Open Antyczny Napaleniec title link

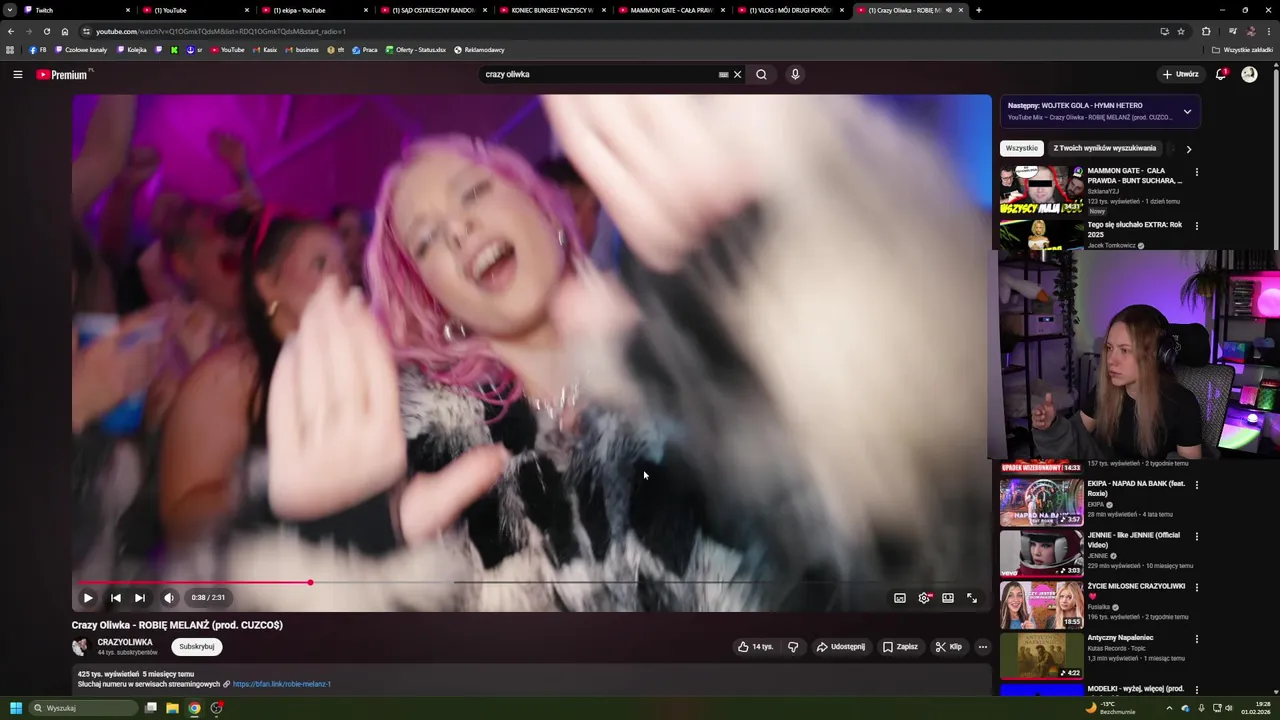1120,637
